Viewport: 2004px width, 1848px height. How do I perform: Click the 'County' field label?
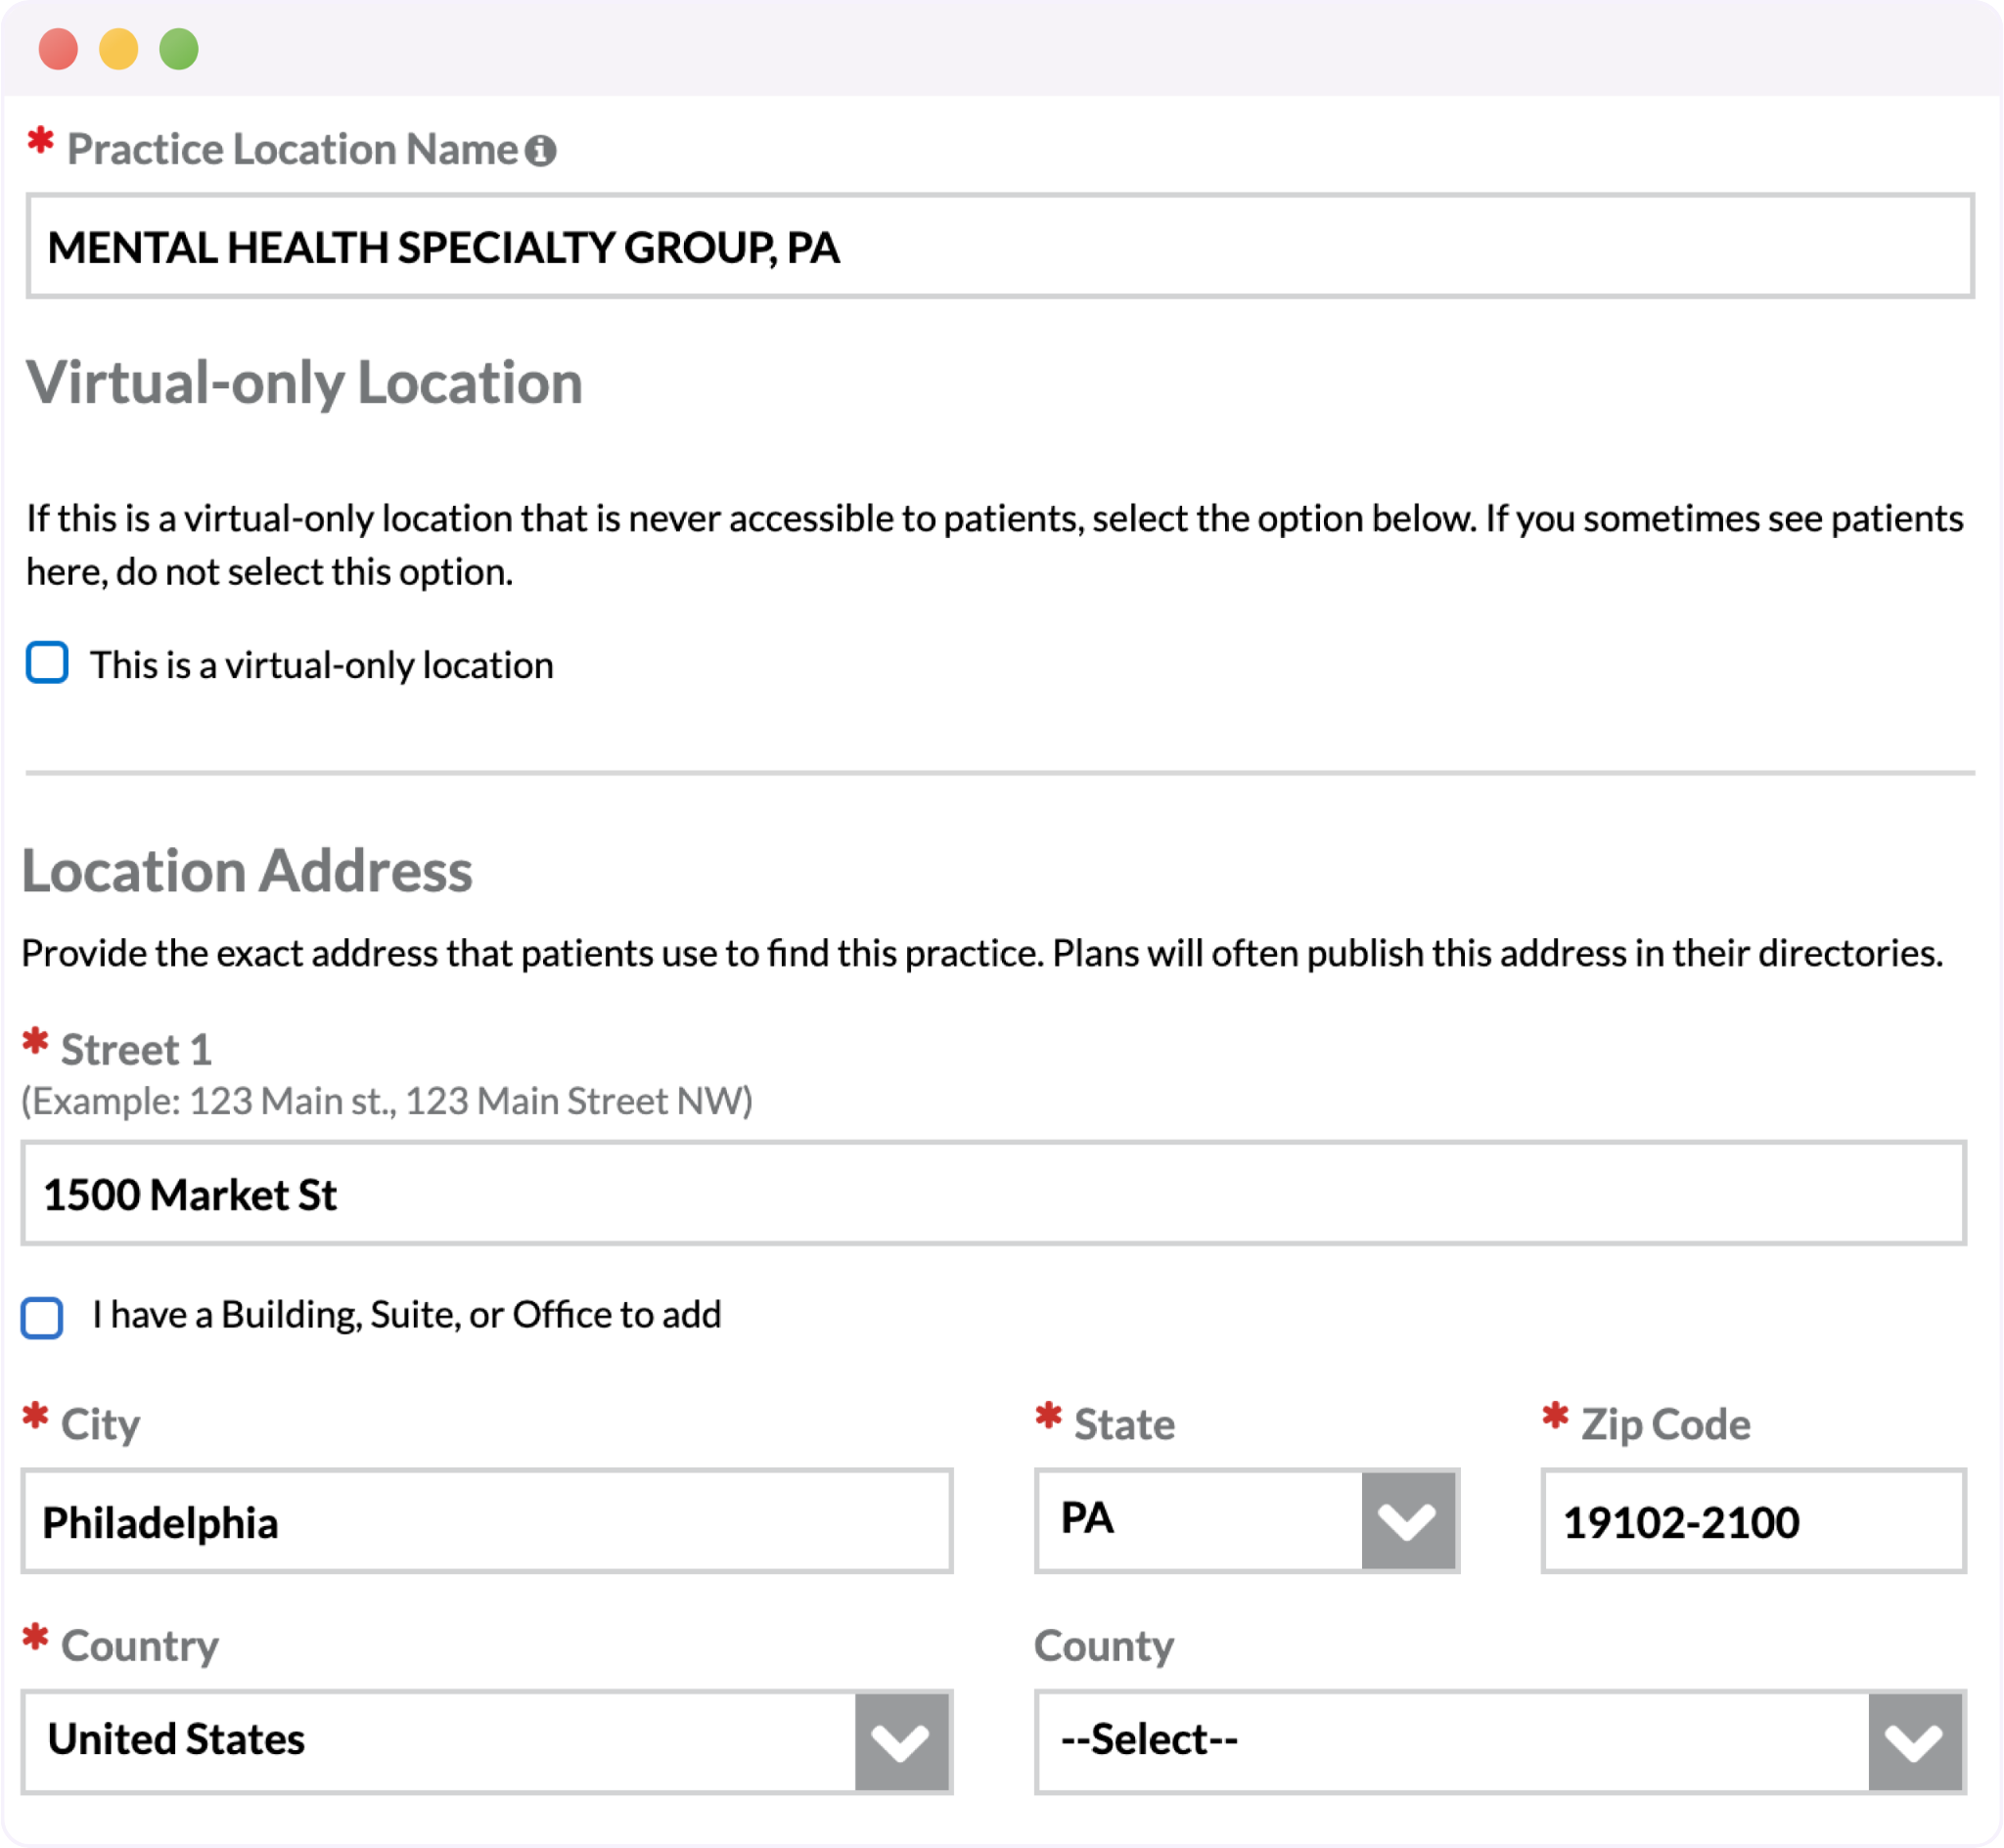(1104, 1646)
